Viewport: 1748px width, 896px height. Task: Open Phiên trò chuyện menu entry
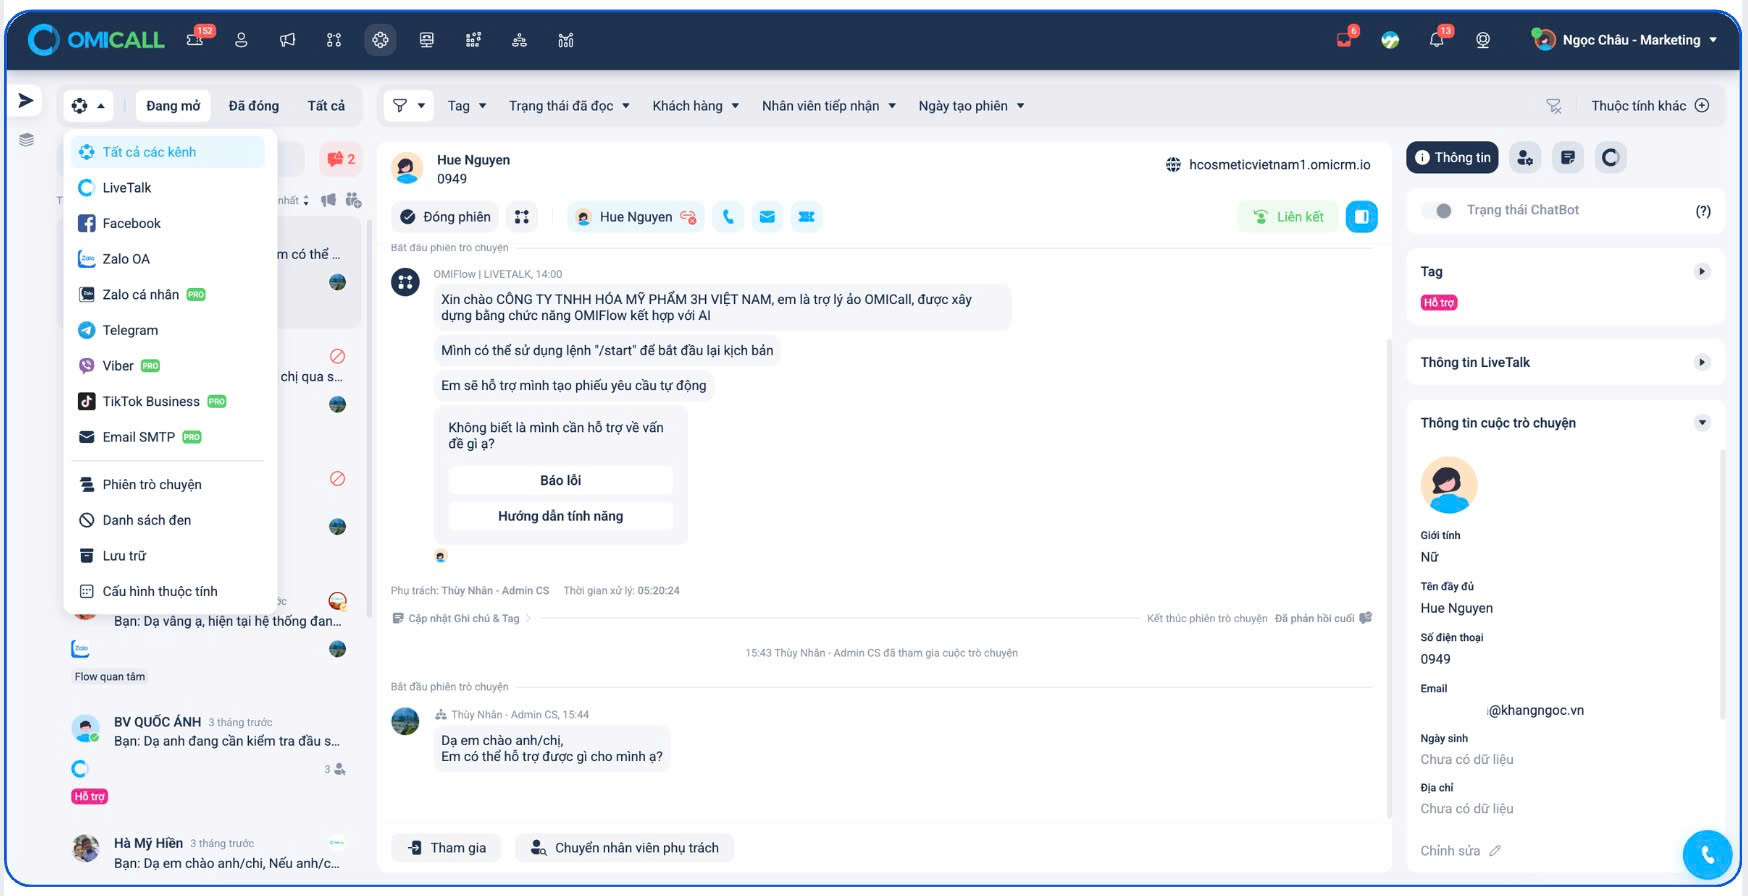click(166, 485)
